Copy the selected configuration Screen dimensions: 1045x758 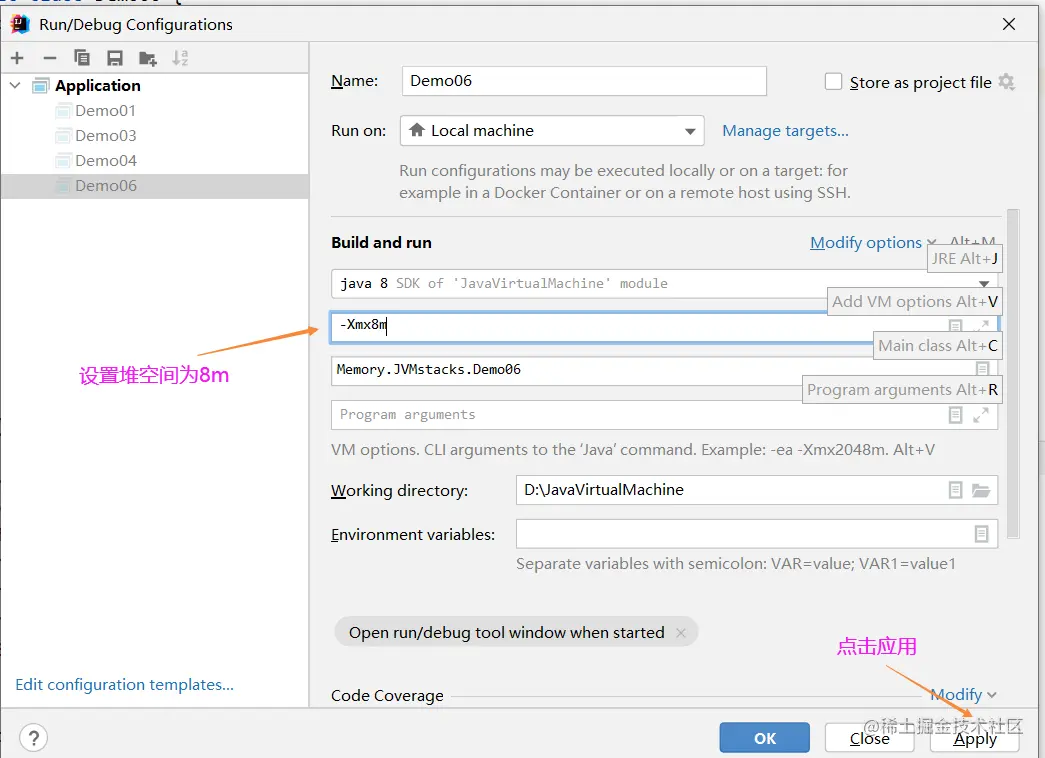pyautogui.click(x=82, y=59)
